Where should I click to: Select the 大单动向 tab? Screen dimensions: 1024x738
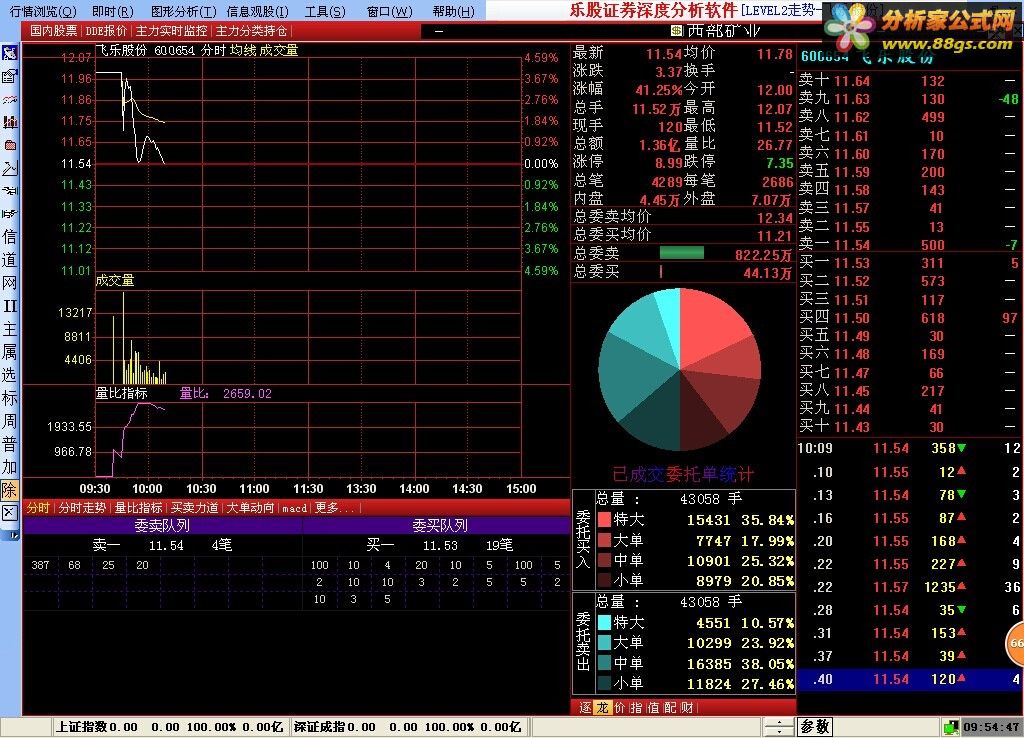(250, 507)
